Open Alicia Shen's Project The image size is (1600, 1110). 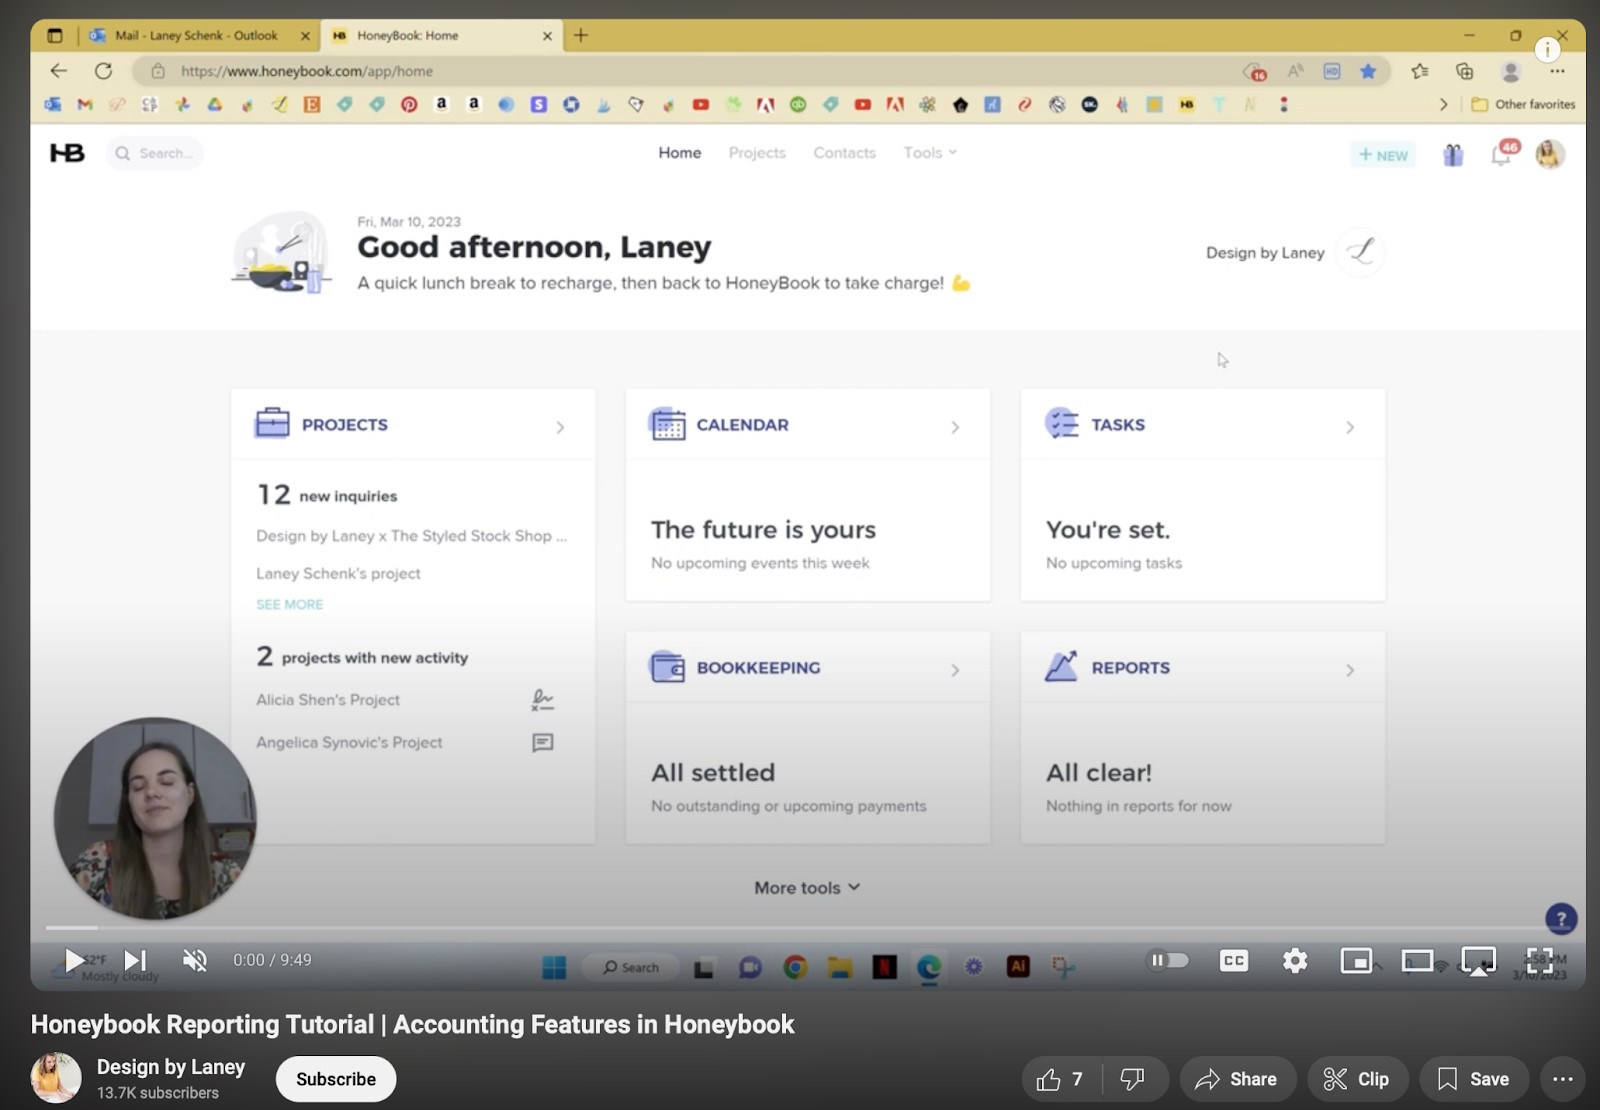coord(328,700)
